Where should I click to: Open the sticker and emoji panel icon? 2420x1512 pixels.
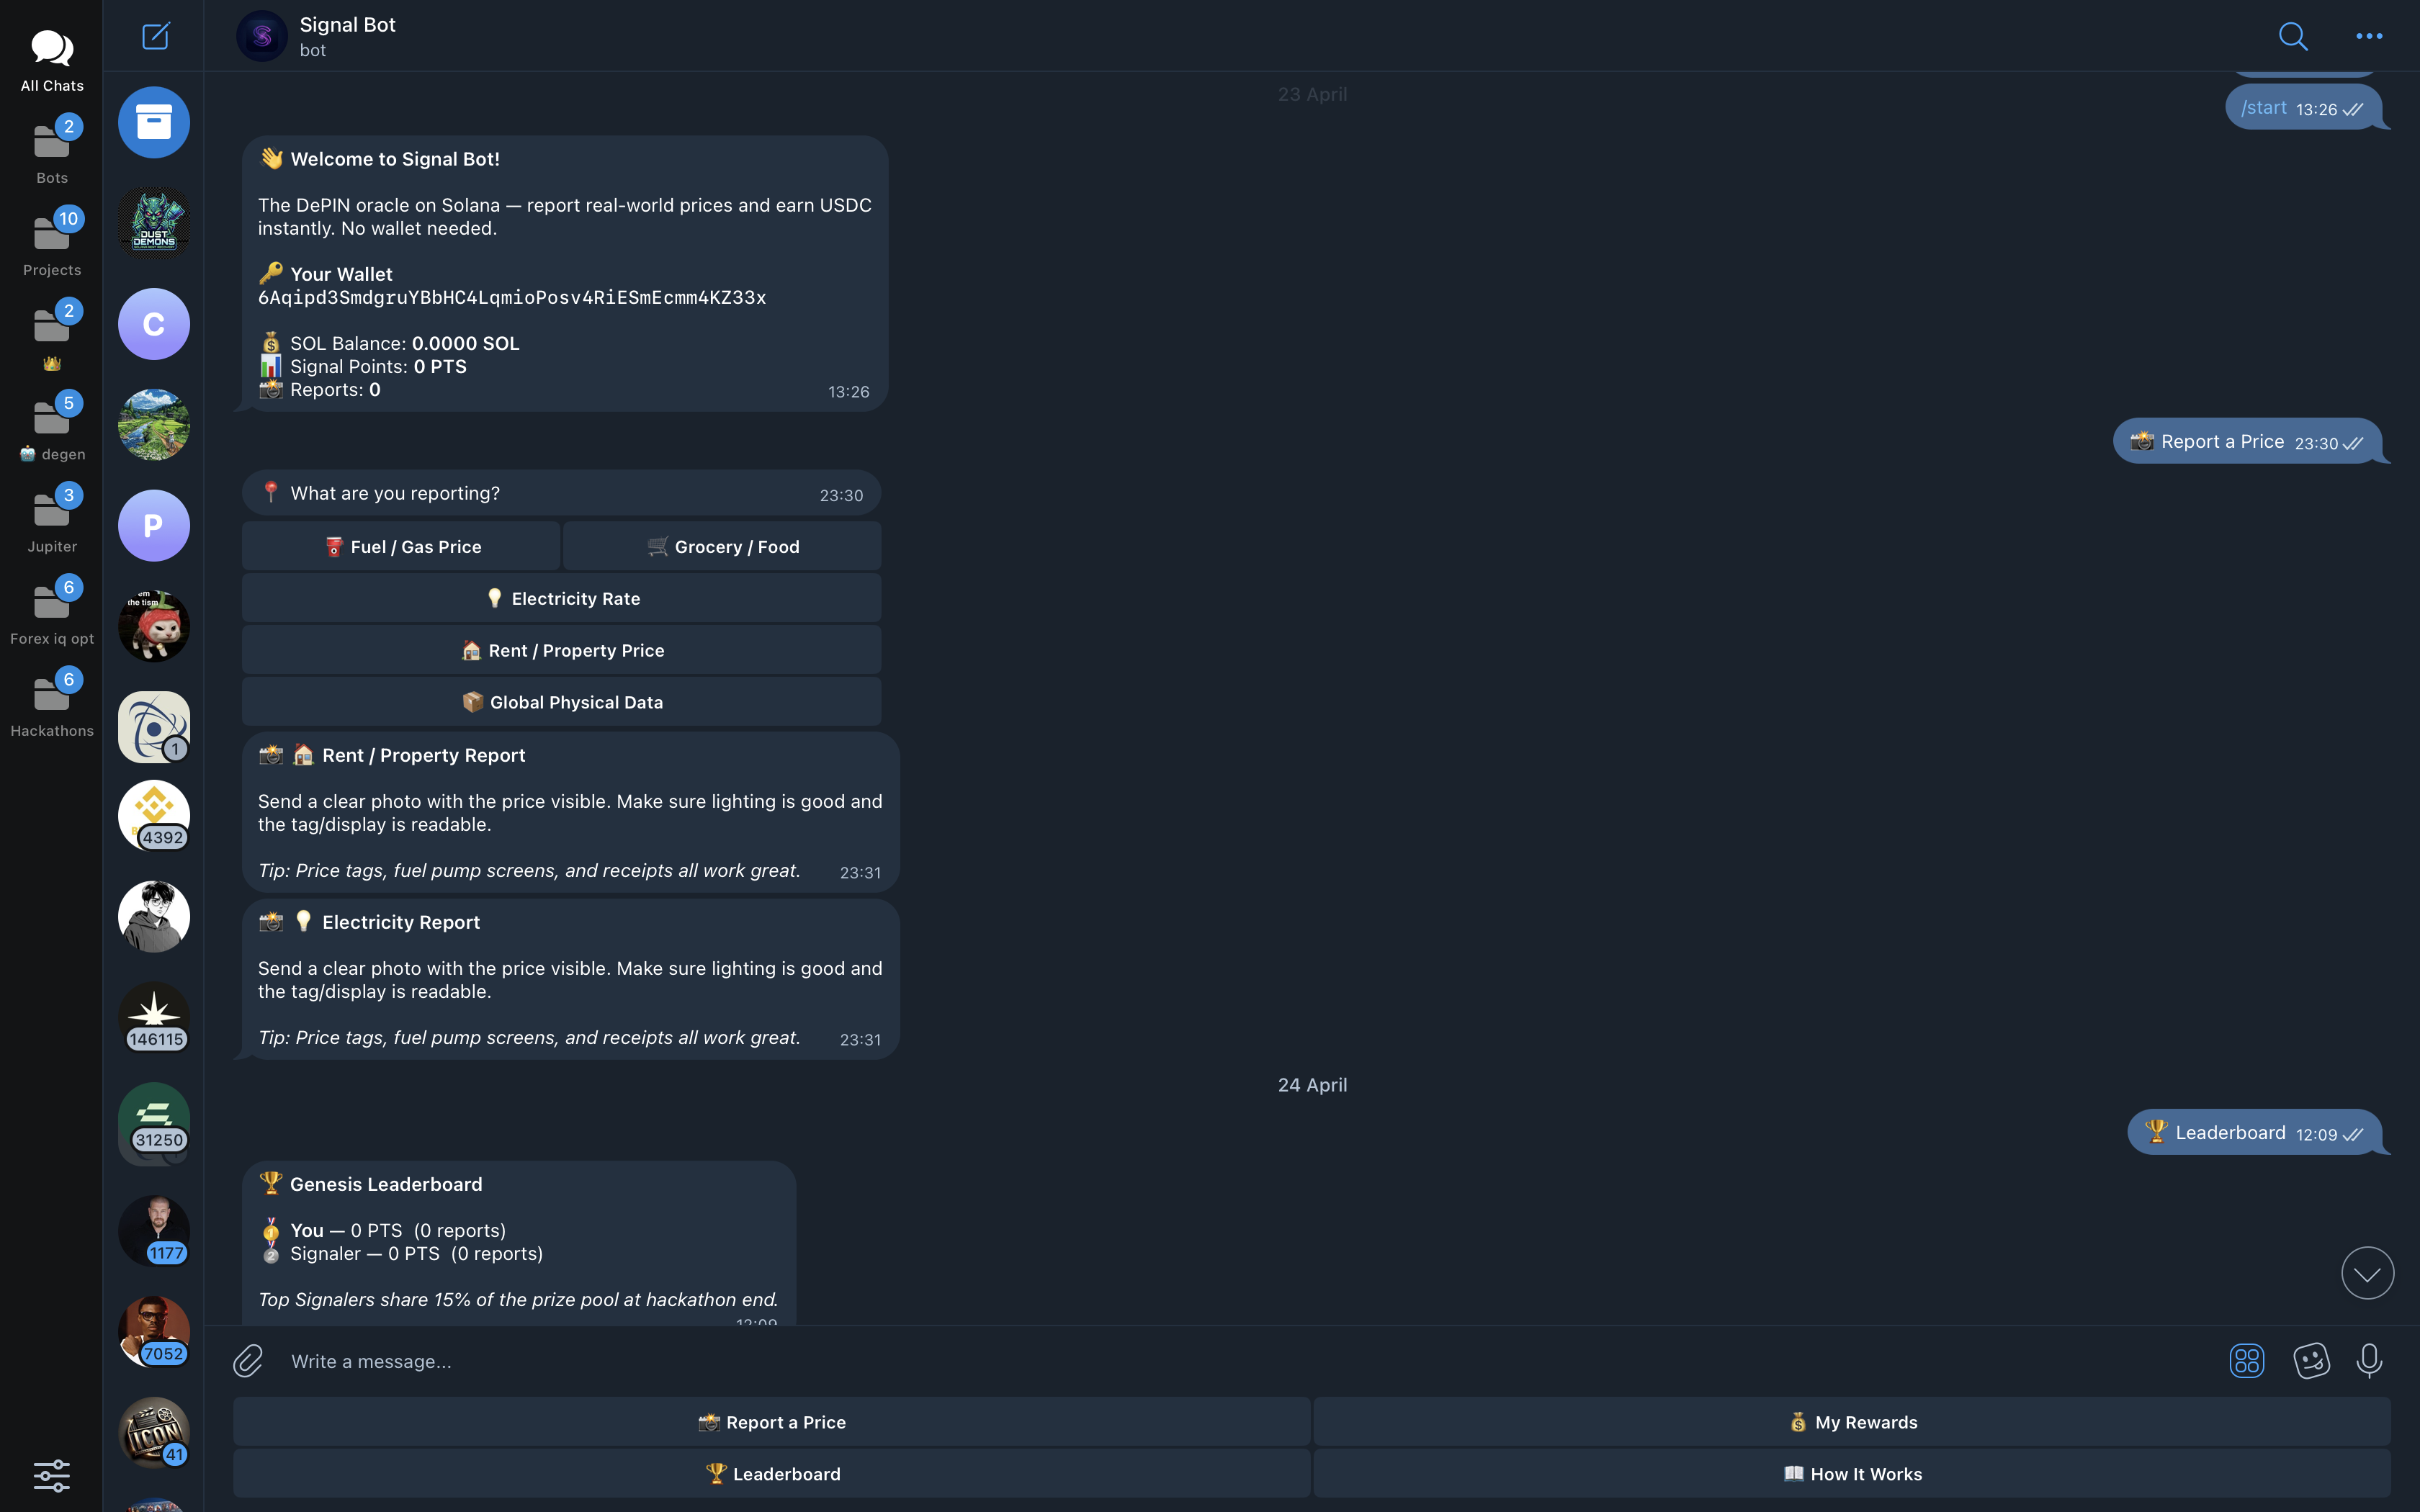tap(2311, 1360)
